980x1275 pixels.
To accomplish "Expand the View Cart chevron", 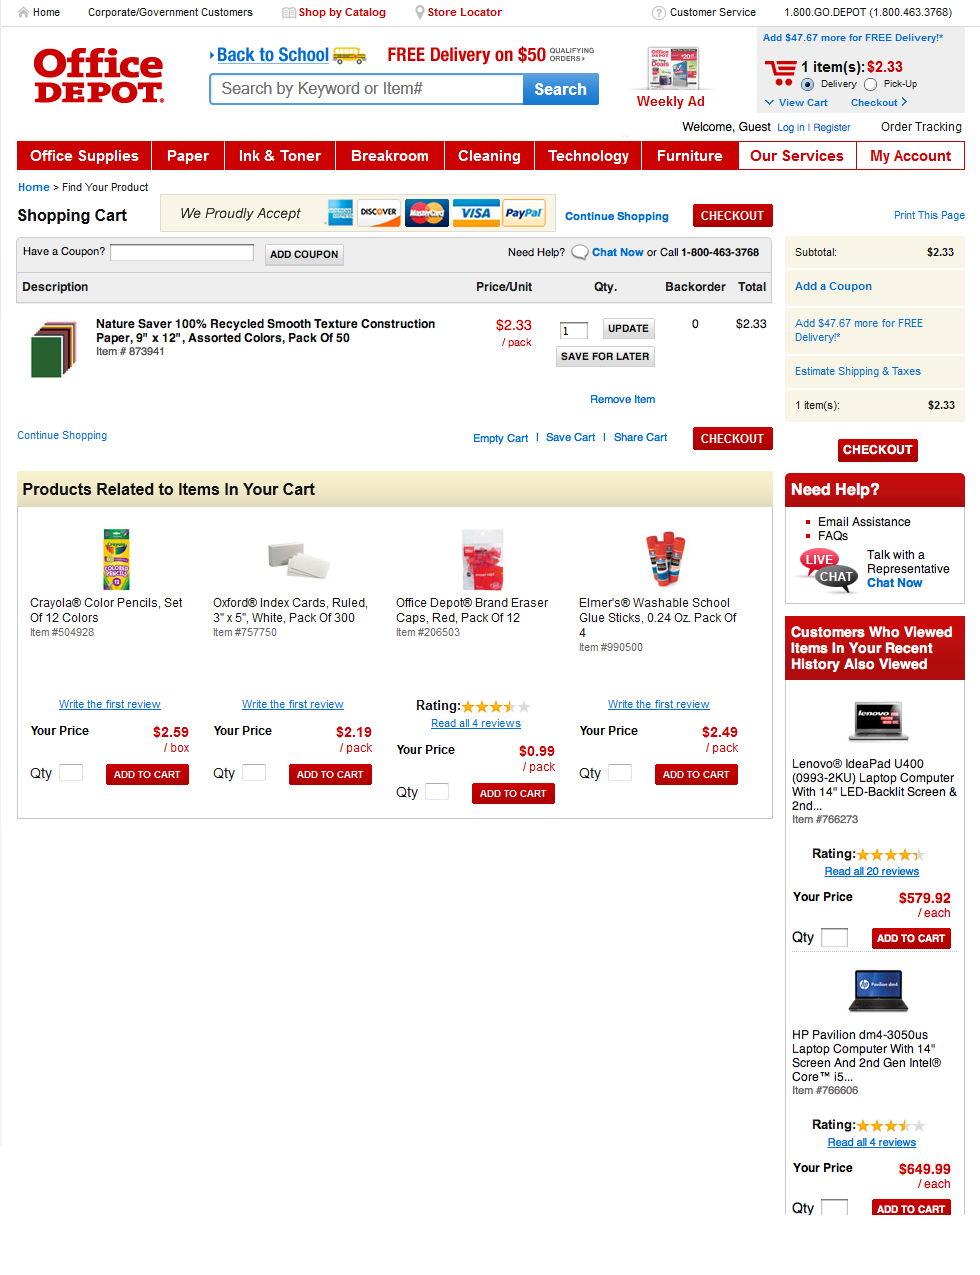I will tap(769, 103).
